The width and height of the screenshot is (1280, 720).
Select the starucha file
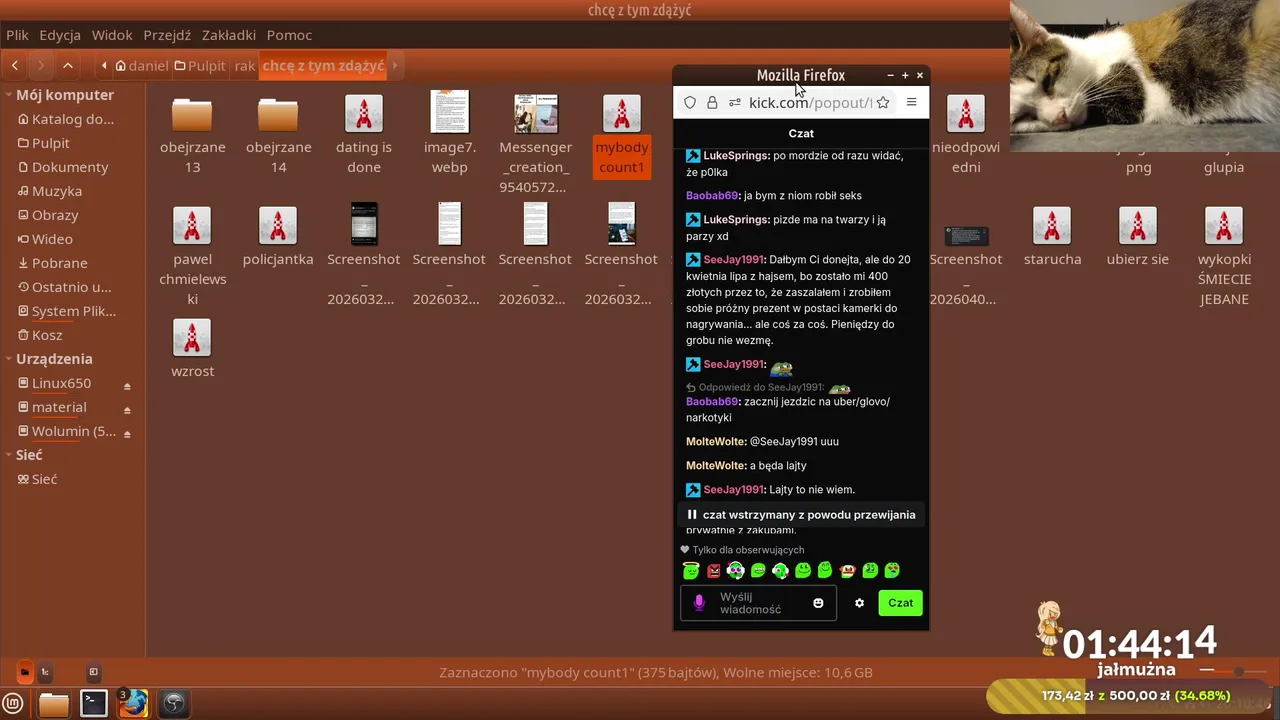click(x=1052, y=236)
